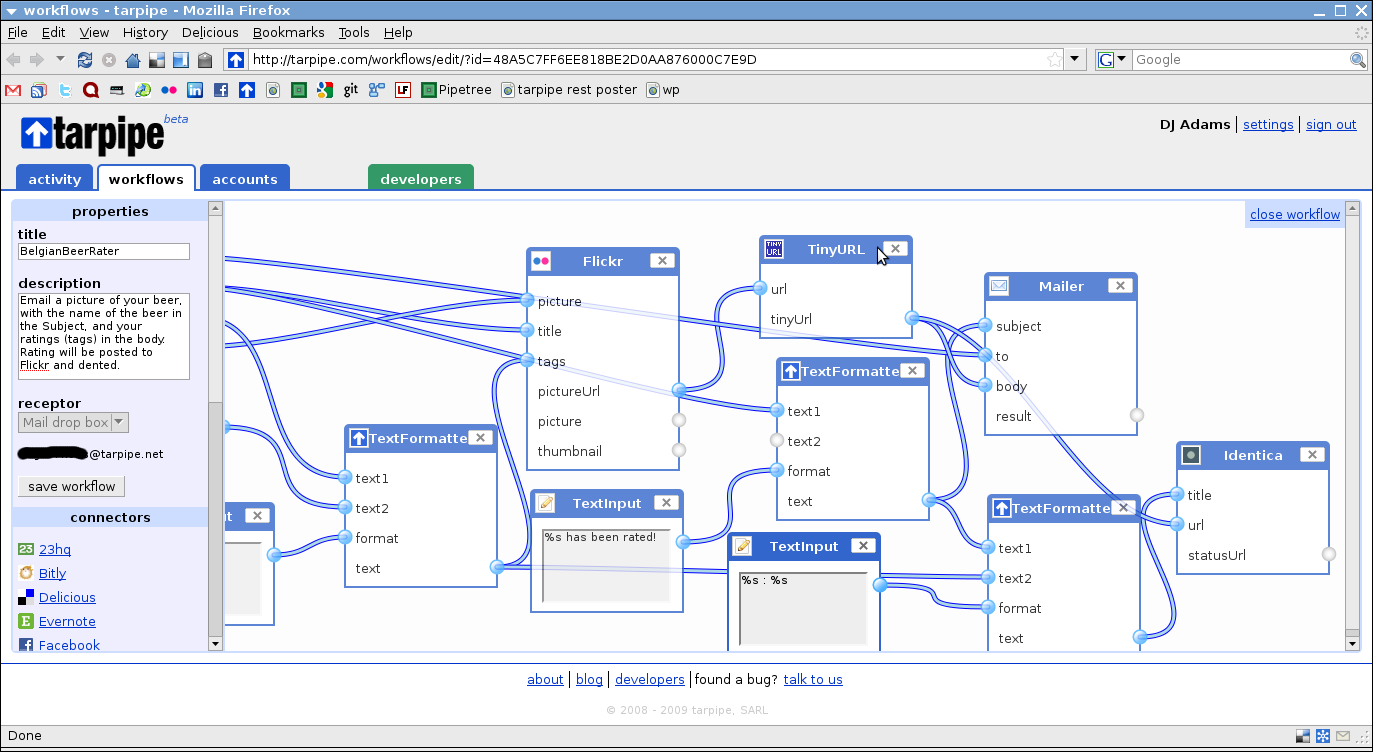Click the Gmail bookmark icon
The image size is (1373, 752).
point(13,90)
